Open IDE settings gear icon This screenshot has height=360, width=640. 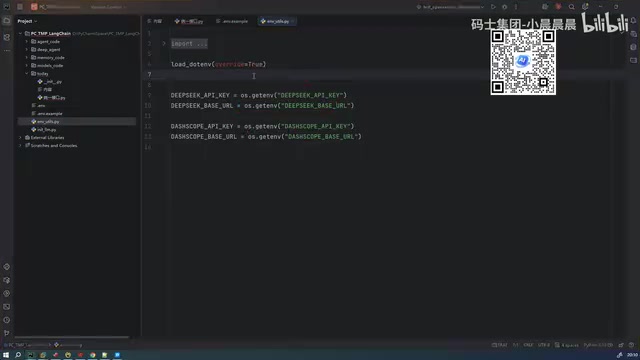click(585, 7)
